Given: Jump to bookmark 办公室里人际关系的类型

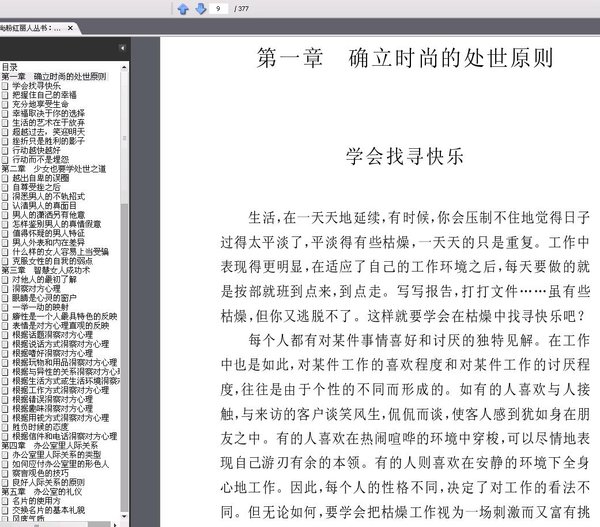Looking at the screenshot, I should 57,455.
